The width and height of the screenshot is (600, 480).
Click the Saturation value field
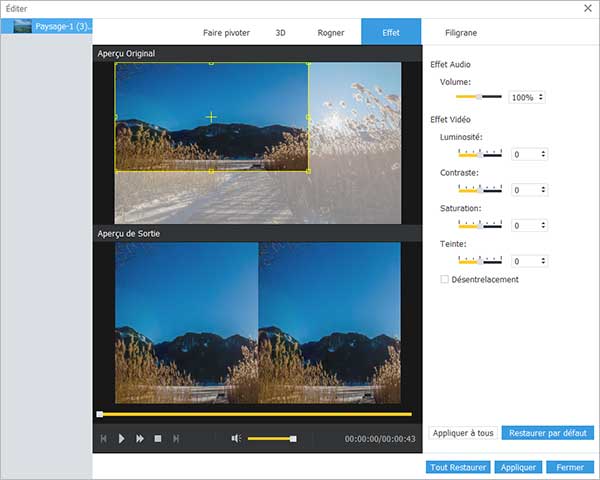click(x=524, y=226)
